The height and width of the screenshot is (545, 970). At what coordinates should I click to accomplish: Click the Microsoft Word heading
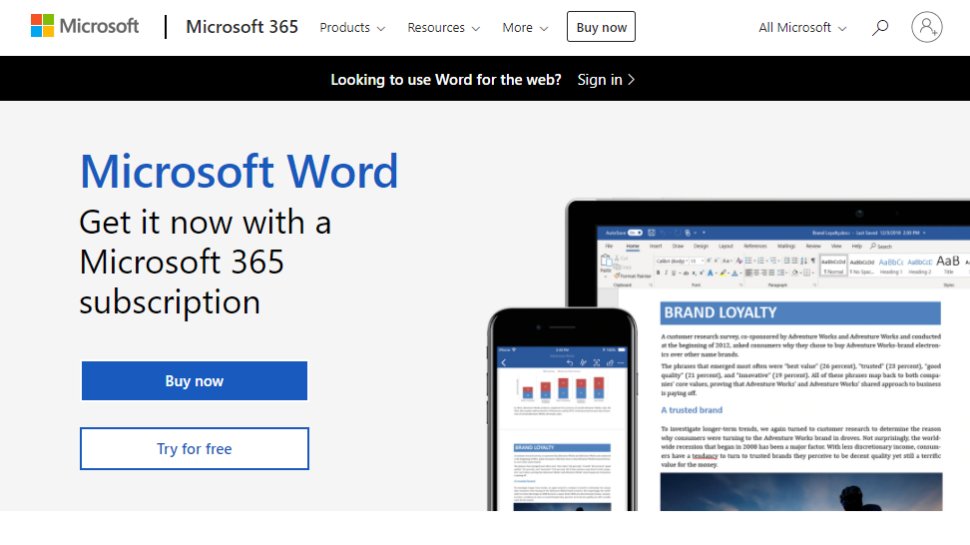(239, 171)
